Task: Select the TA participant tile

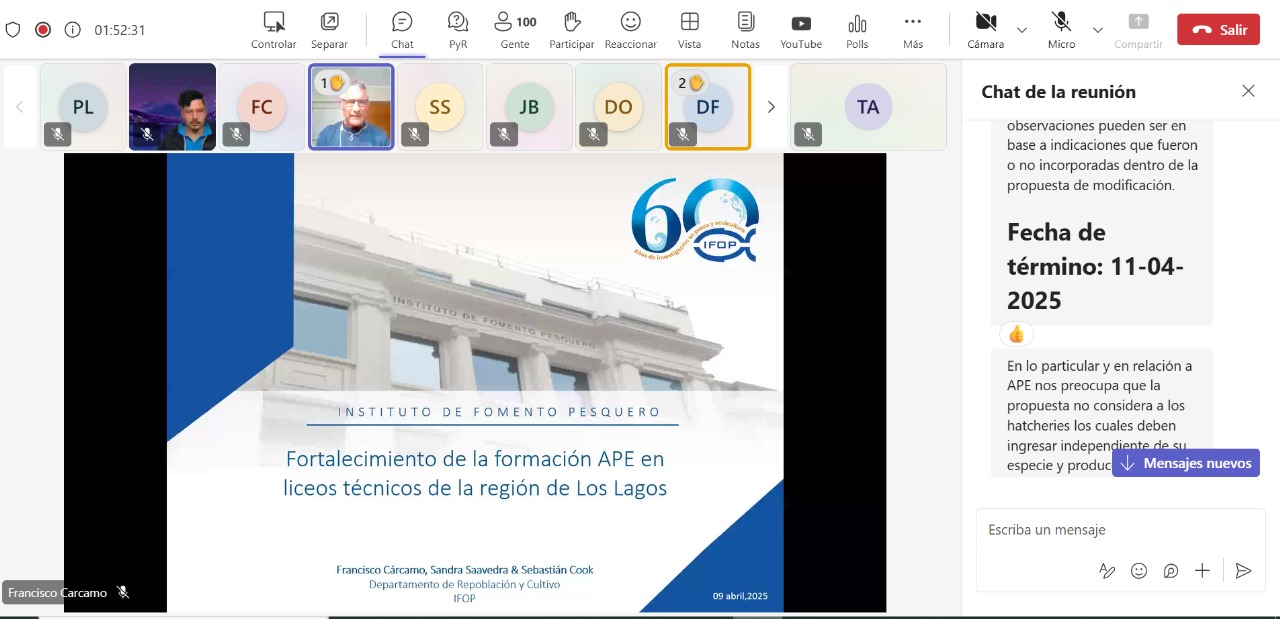Action: coord(868,107)
